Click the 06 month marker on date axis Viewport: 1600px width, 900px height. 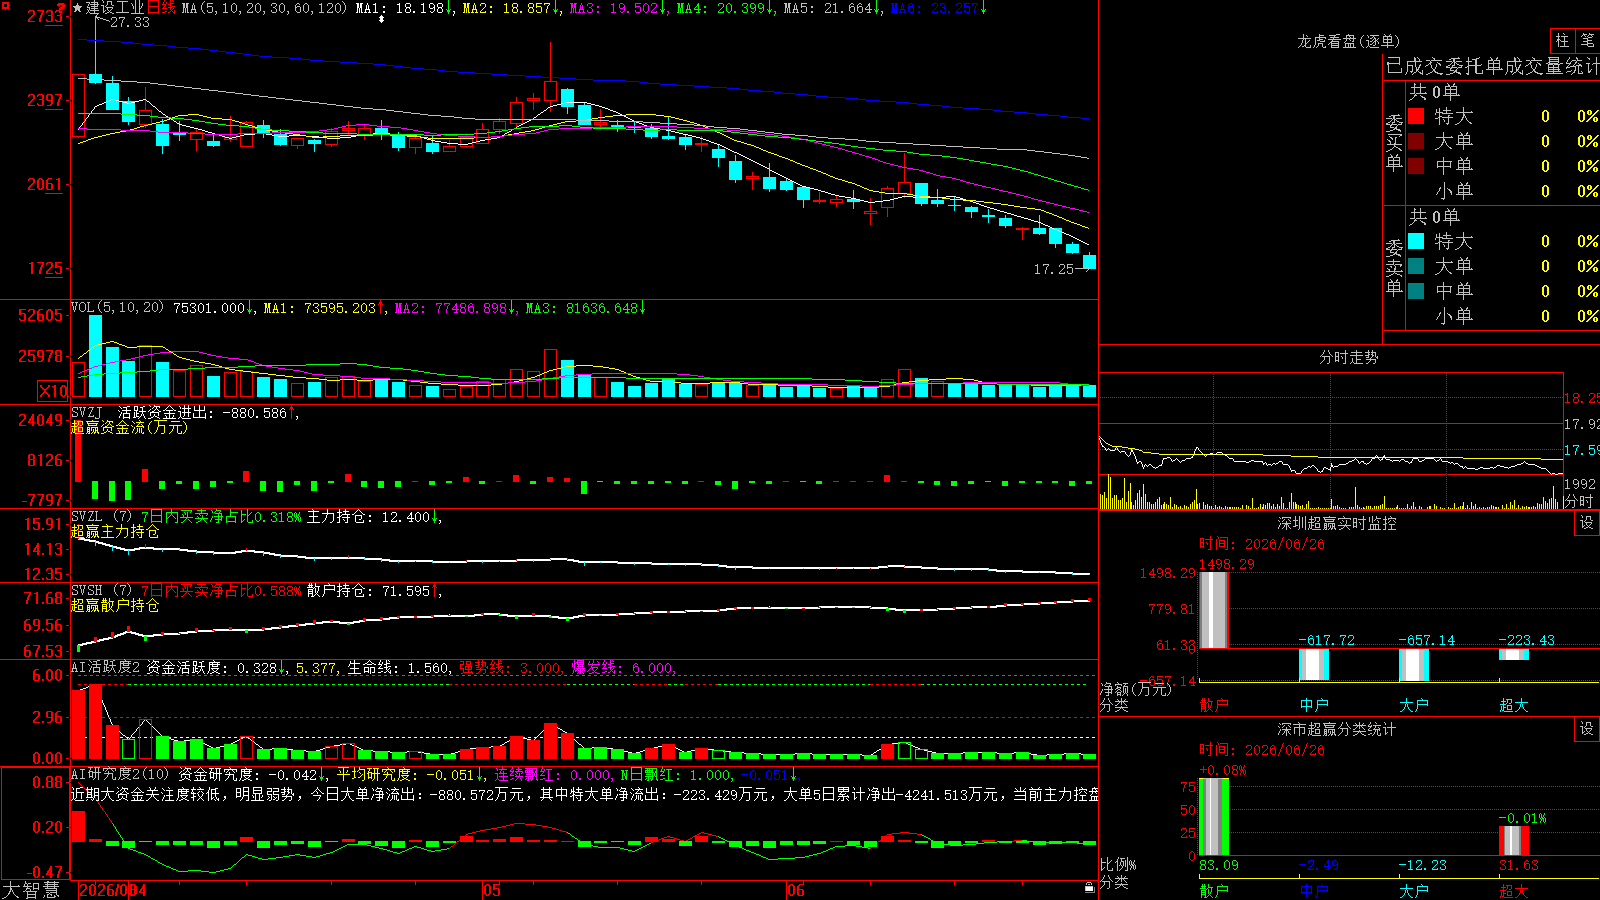[x=796, y=890]
